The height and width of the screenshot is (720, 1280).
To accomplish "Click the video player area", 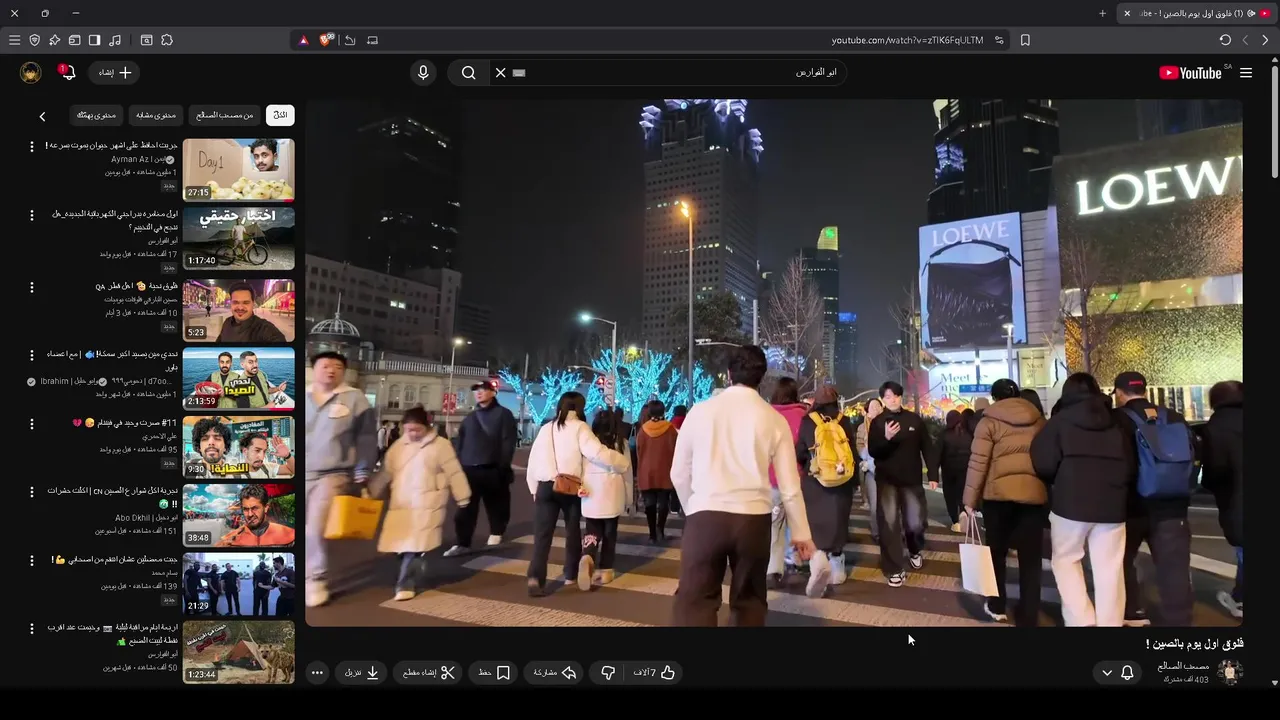I will [774, 362].
